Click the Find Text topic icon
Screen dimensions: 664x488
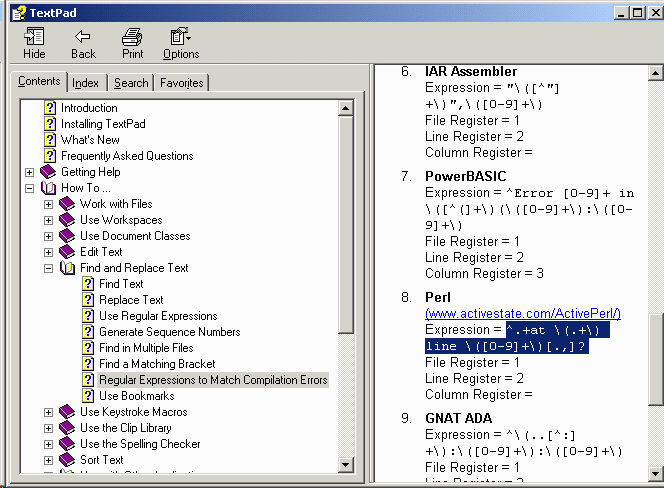click(88, 284)
